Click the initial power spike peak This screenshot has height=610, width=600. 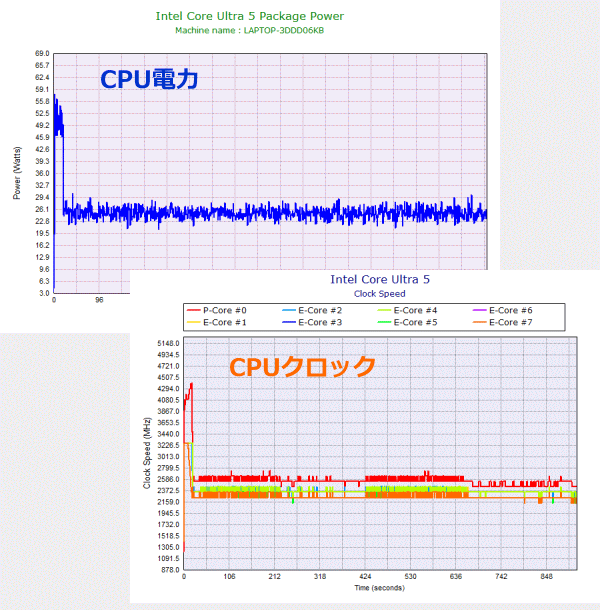tap(54, 95)
